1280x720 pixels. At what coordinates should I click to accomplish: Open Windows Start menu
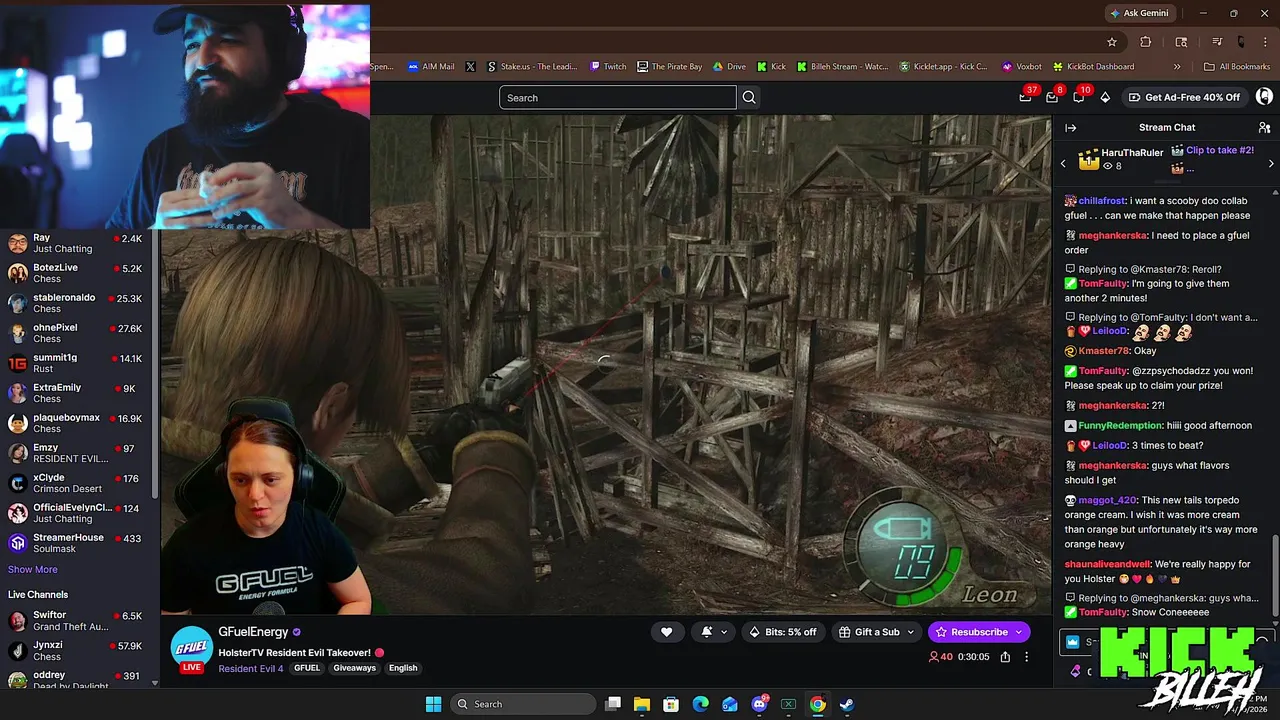tap(433, 704)
